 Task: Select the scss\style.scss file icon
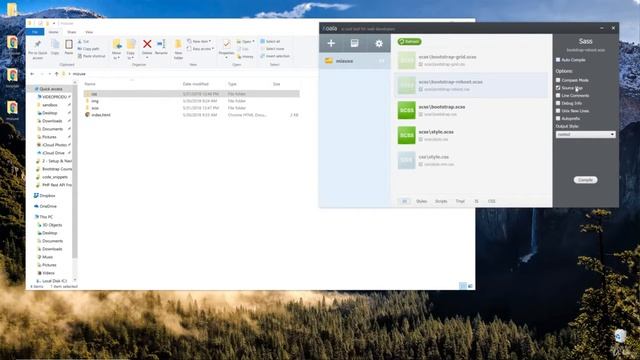coord(407,135)
